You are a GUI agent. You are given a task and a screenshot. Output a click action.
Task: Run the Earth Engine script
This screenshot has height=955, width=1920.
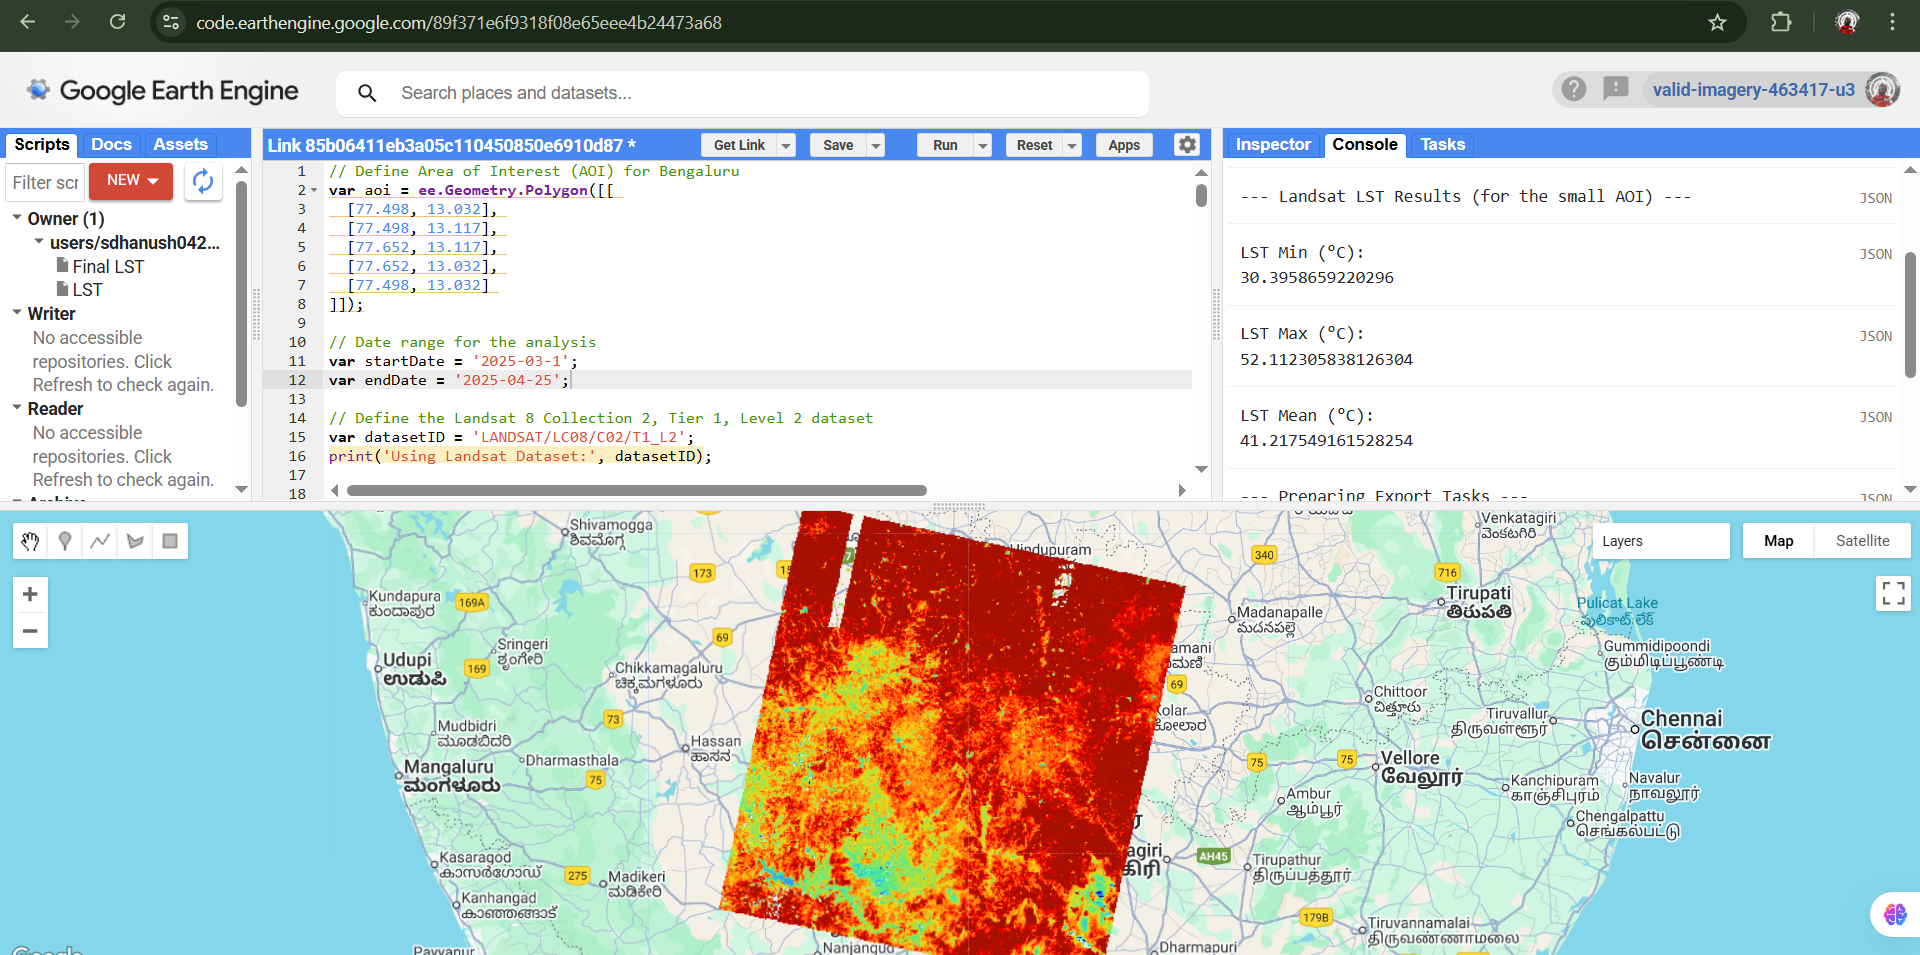[x=944, y=144]
